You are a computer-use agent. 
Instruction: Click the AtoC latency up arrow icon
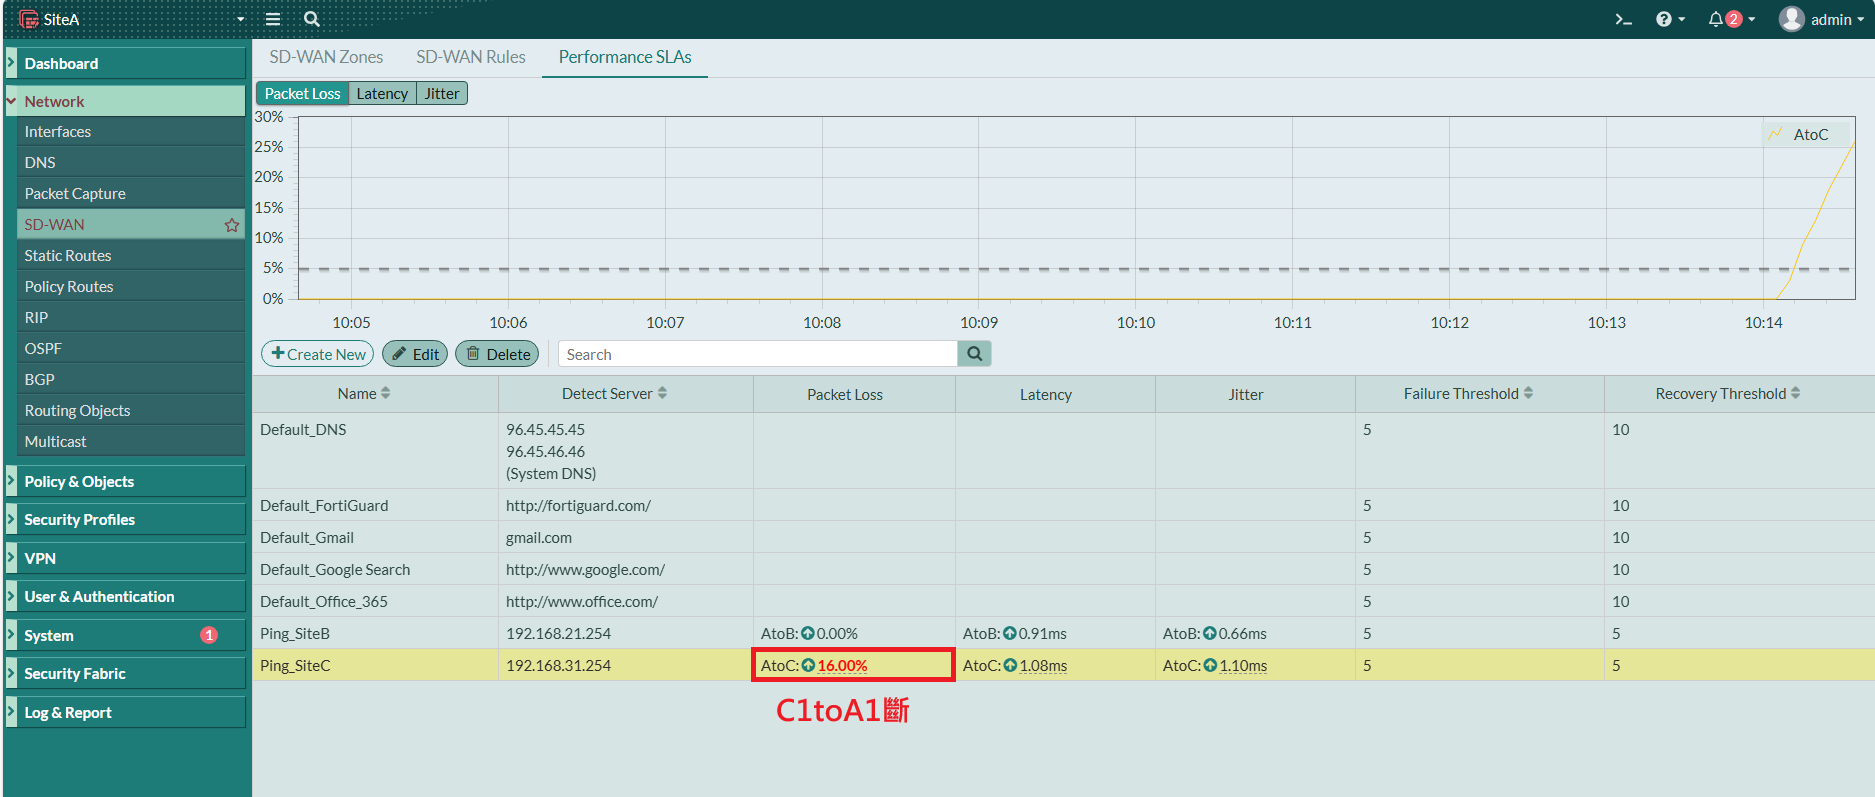coord(1010,665)
